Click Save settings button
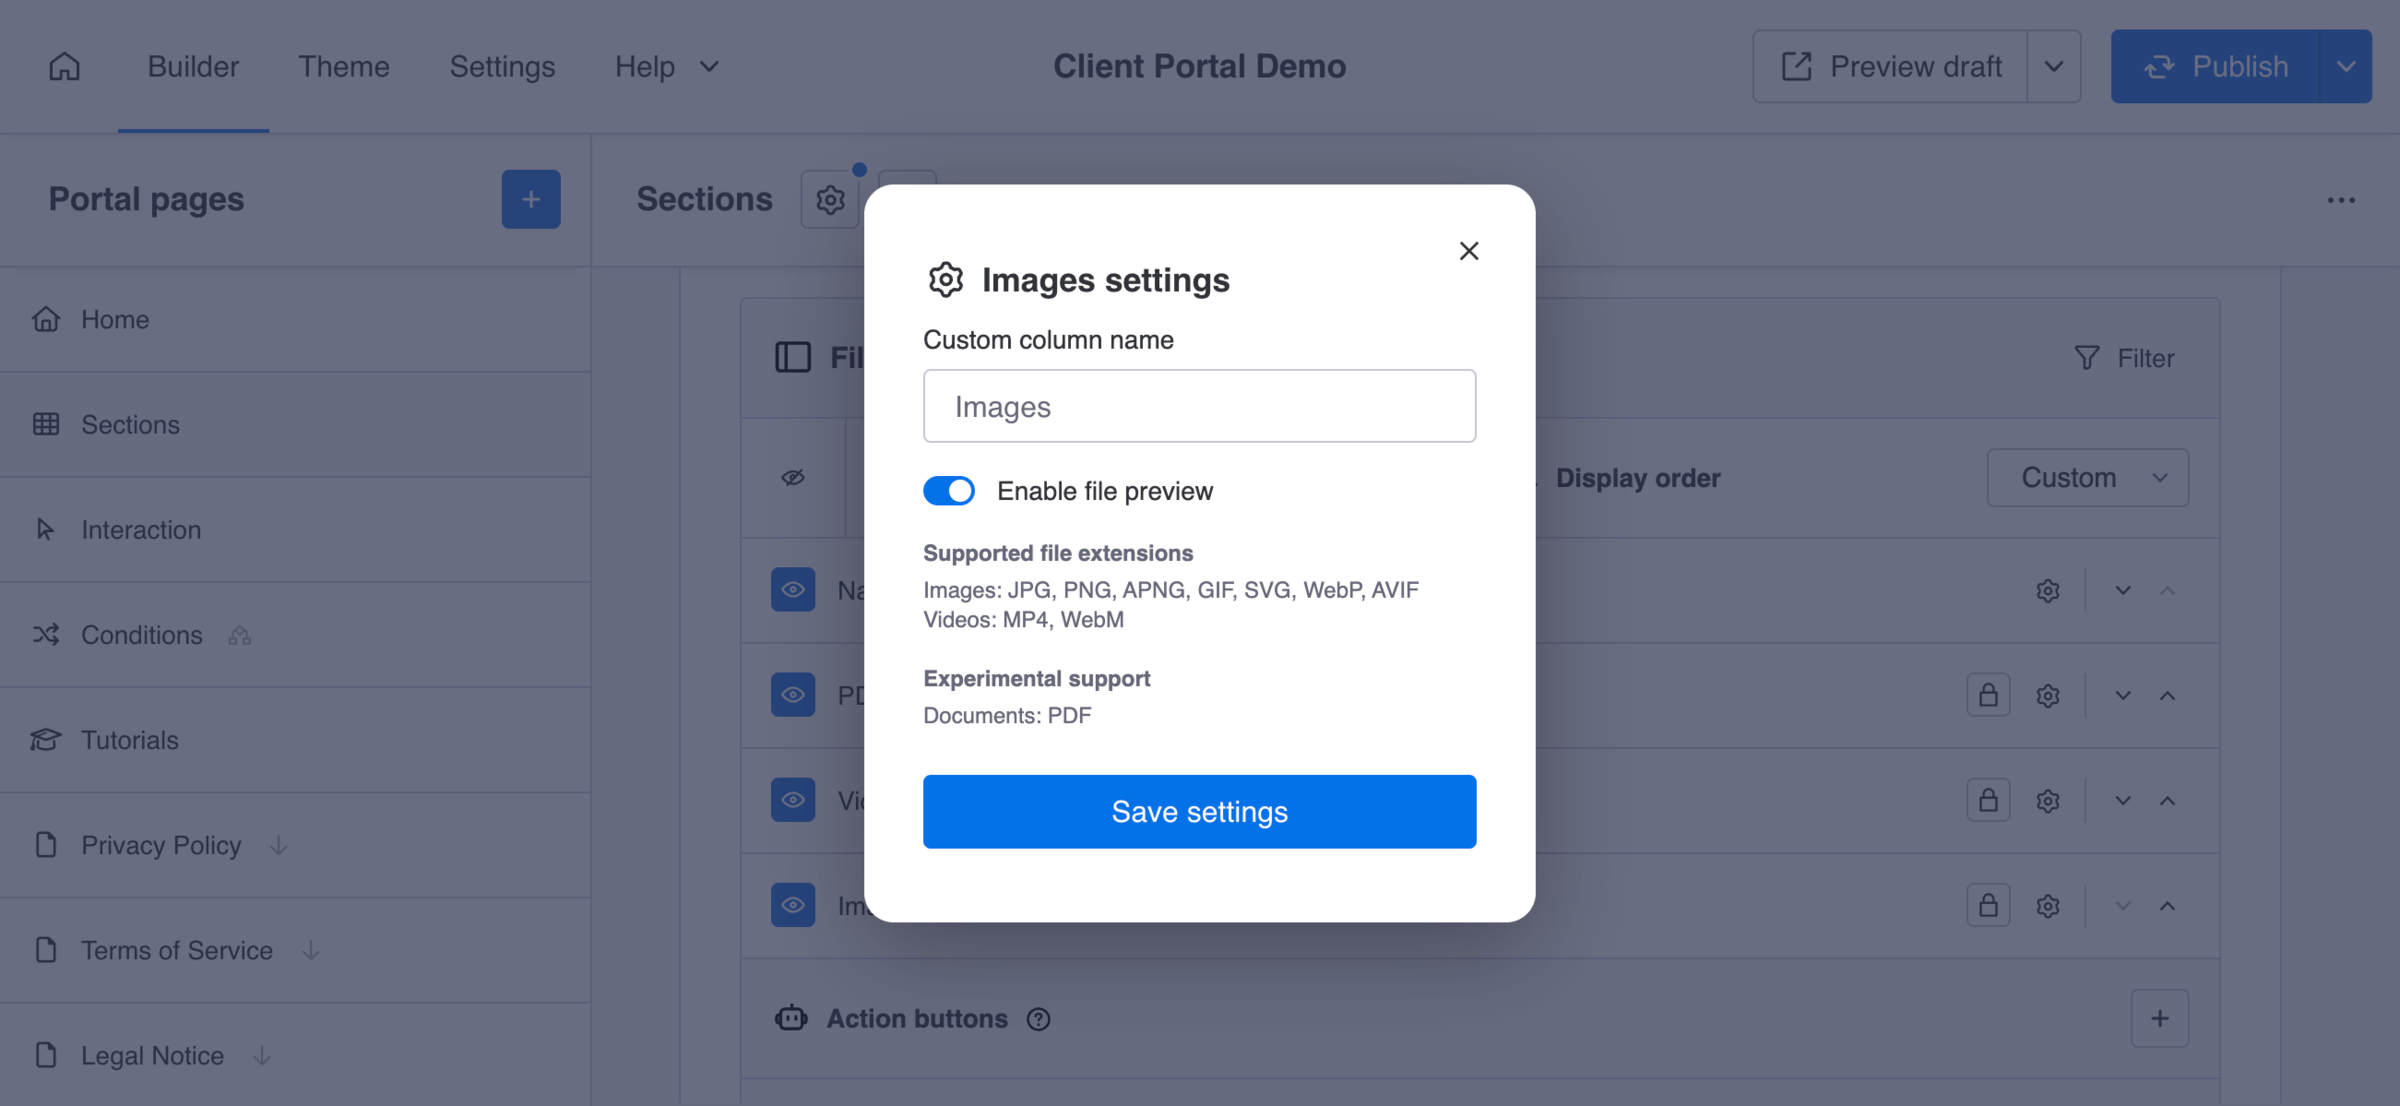Image resolution: width=2400 pixels, height=1106 pixels. click(x=1199, y=811)
